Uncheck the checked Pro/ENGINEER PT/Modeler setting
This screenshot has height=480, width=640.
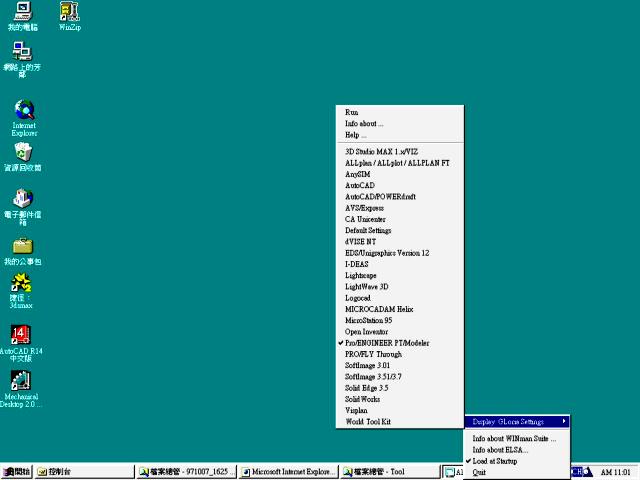point(400,343)
